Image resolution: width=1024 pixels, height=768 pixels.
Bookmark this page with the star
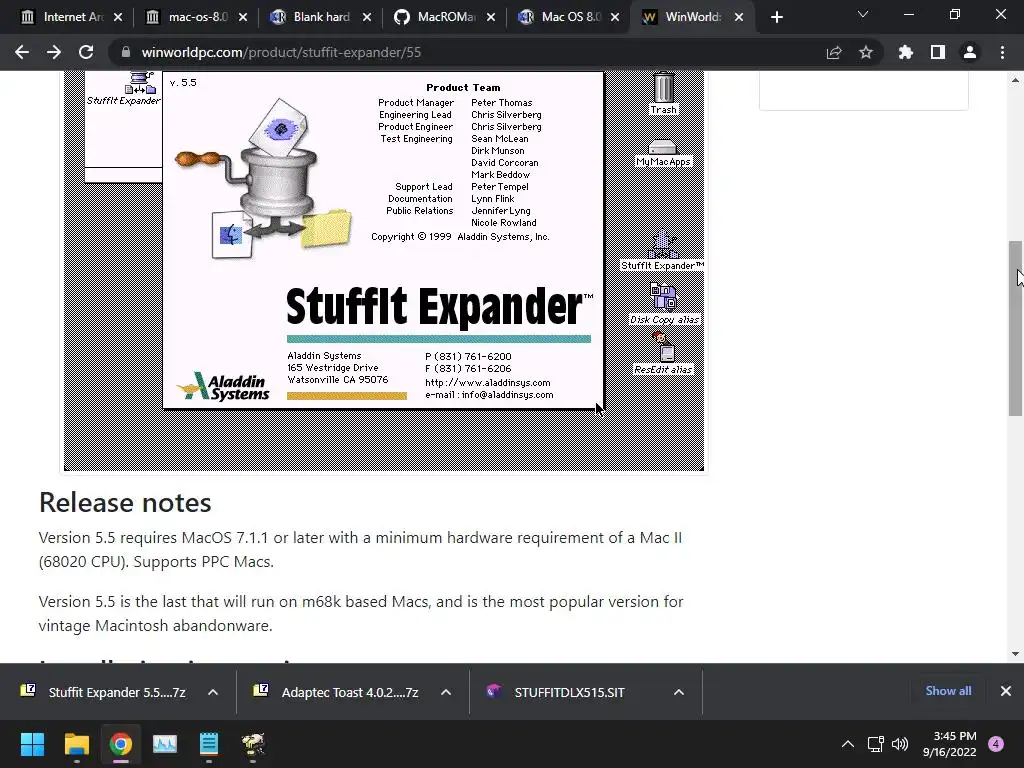[x=866, y=52]
